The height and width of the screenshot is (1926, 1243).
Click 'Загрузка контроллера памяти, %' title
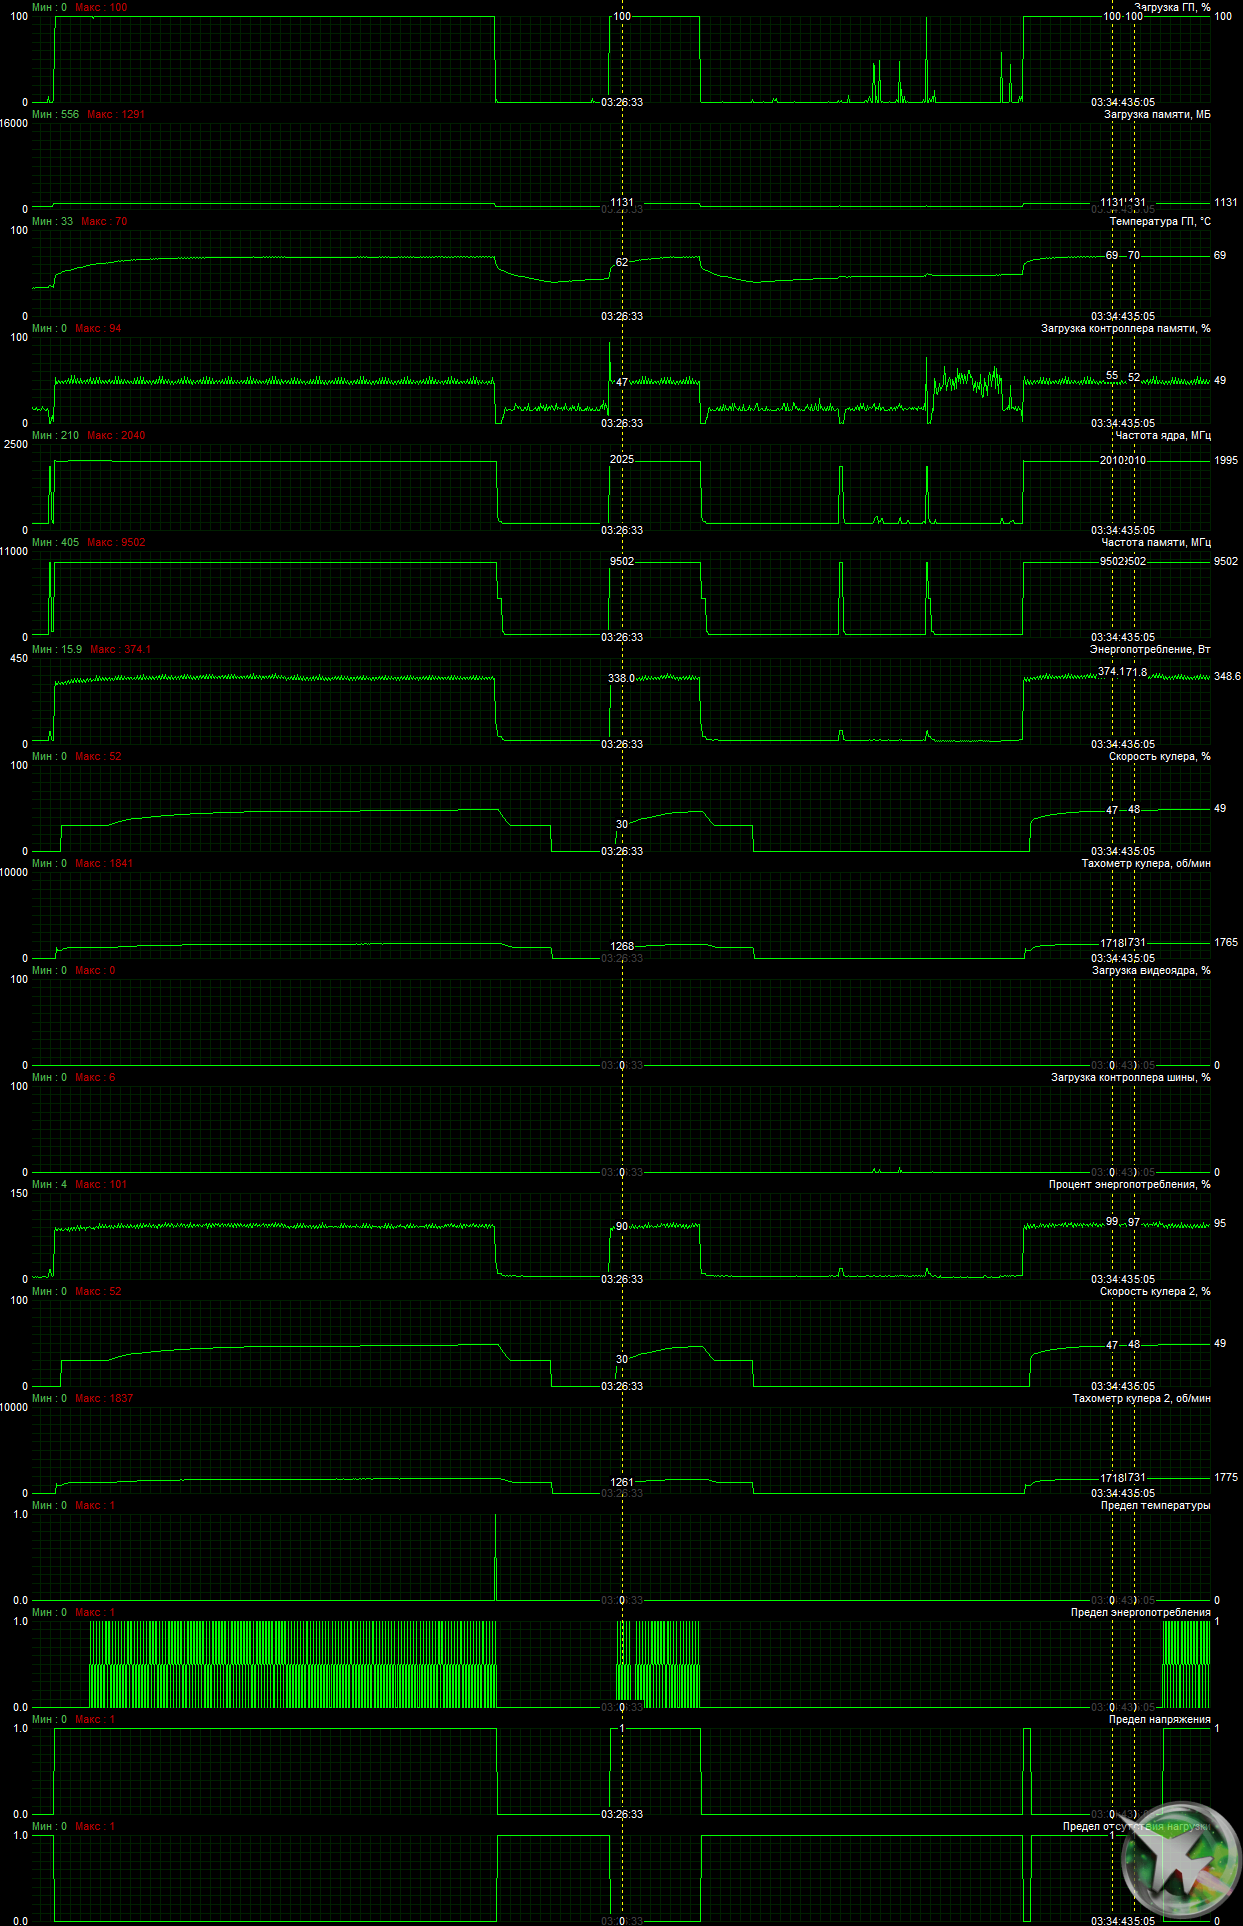click(1126, 328)
